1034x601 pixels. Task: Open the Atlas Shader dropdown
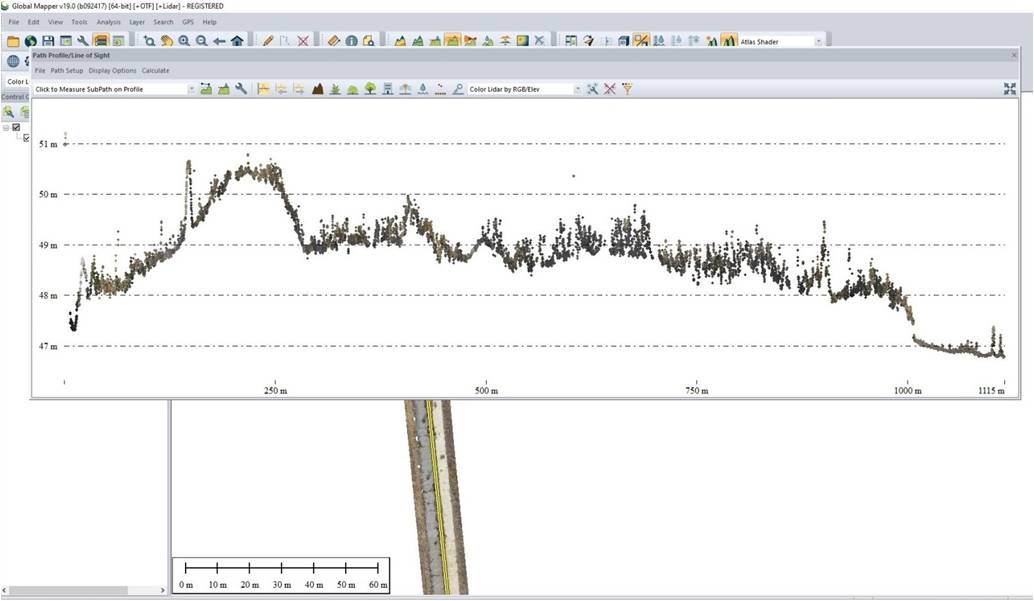(x=818, y=41)
